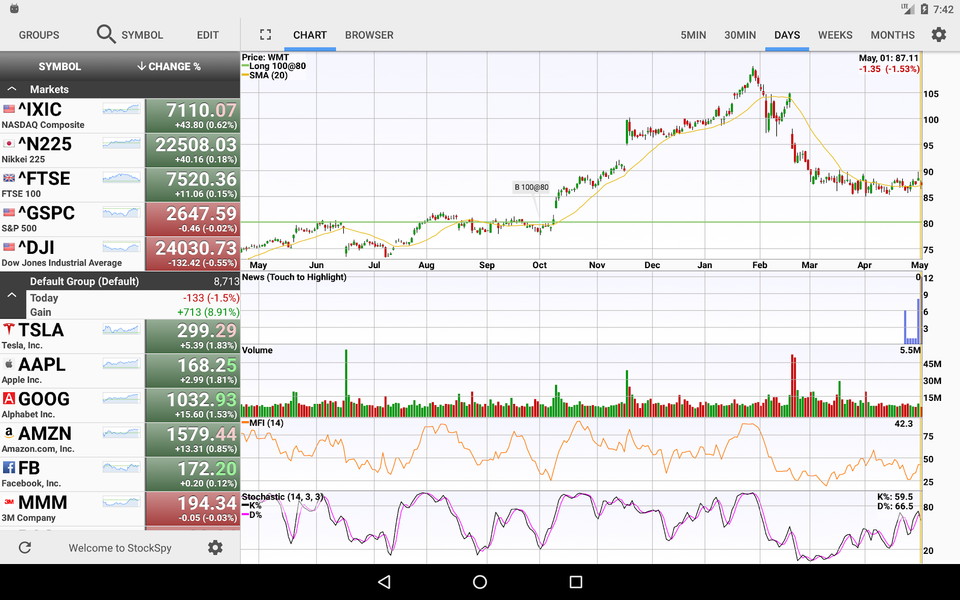The image size is (960, 600).
Task: Collapse the Markets section
Action: point(12,89)
